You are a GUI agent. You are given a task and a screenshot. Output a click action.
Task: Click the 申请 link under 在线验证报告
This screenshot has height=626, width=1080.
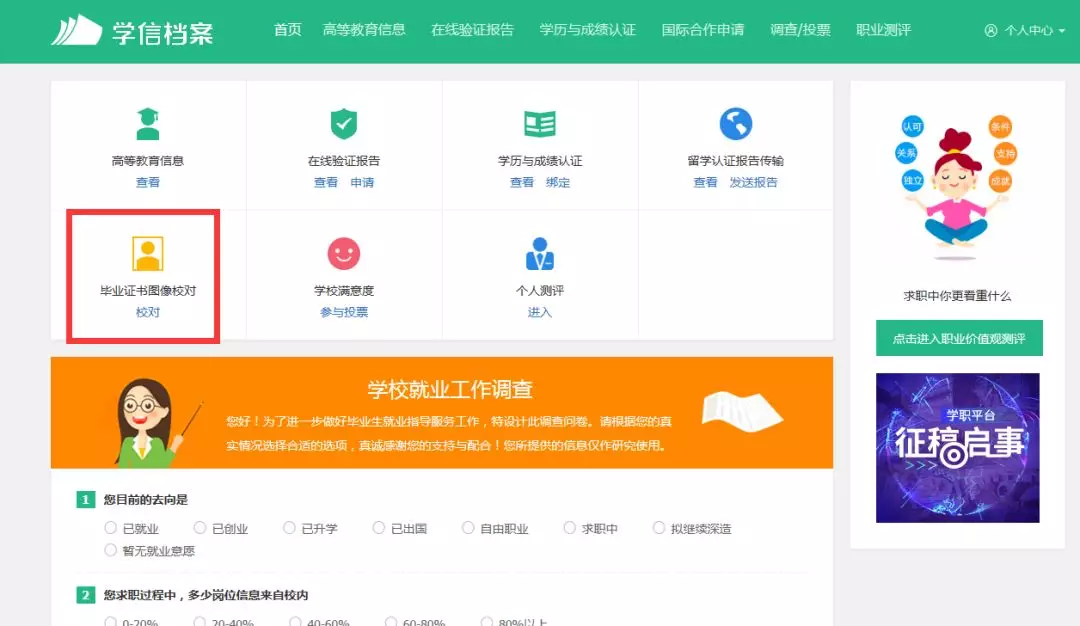coord(362,183)
